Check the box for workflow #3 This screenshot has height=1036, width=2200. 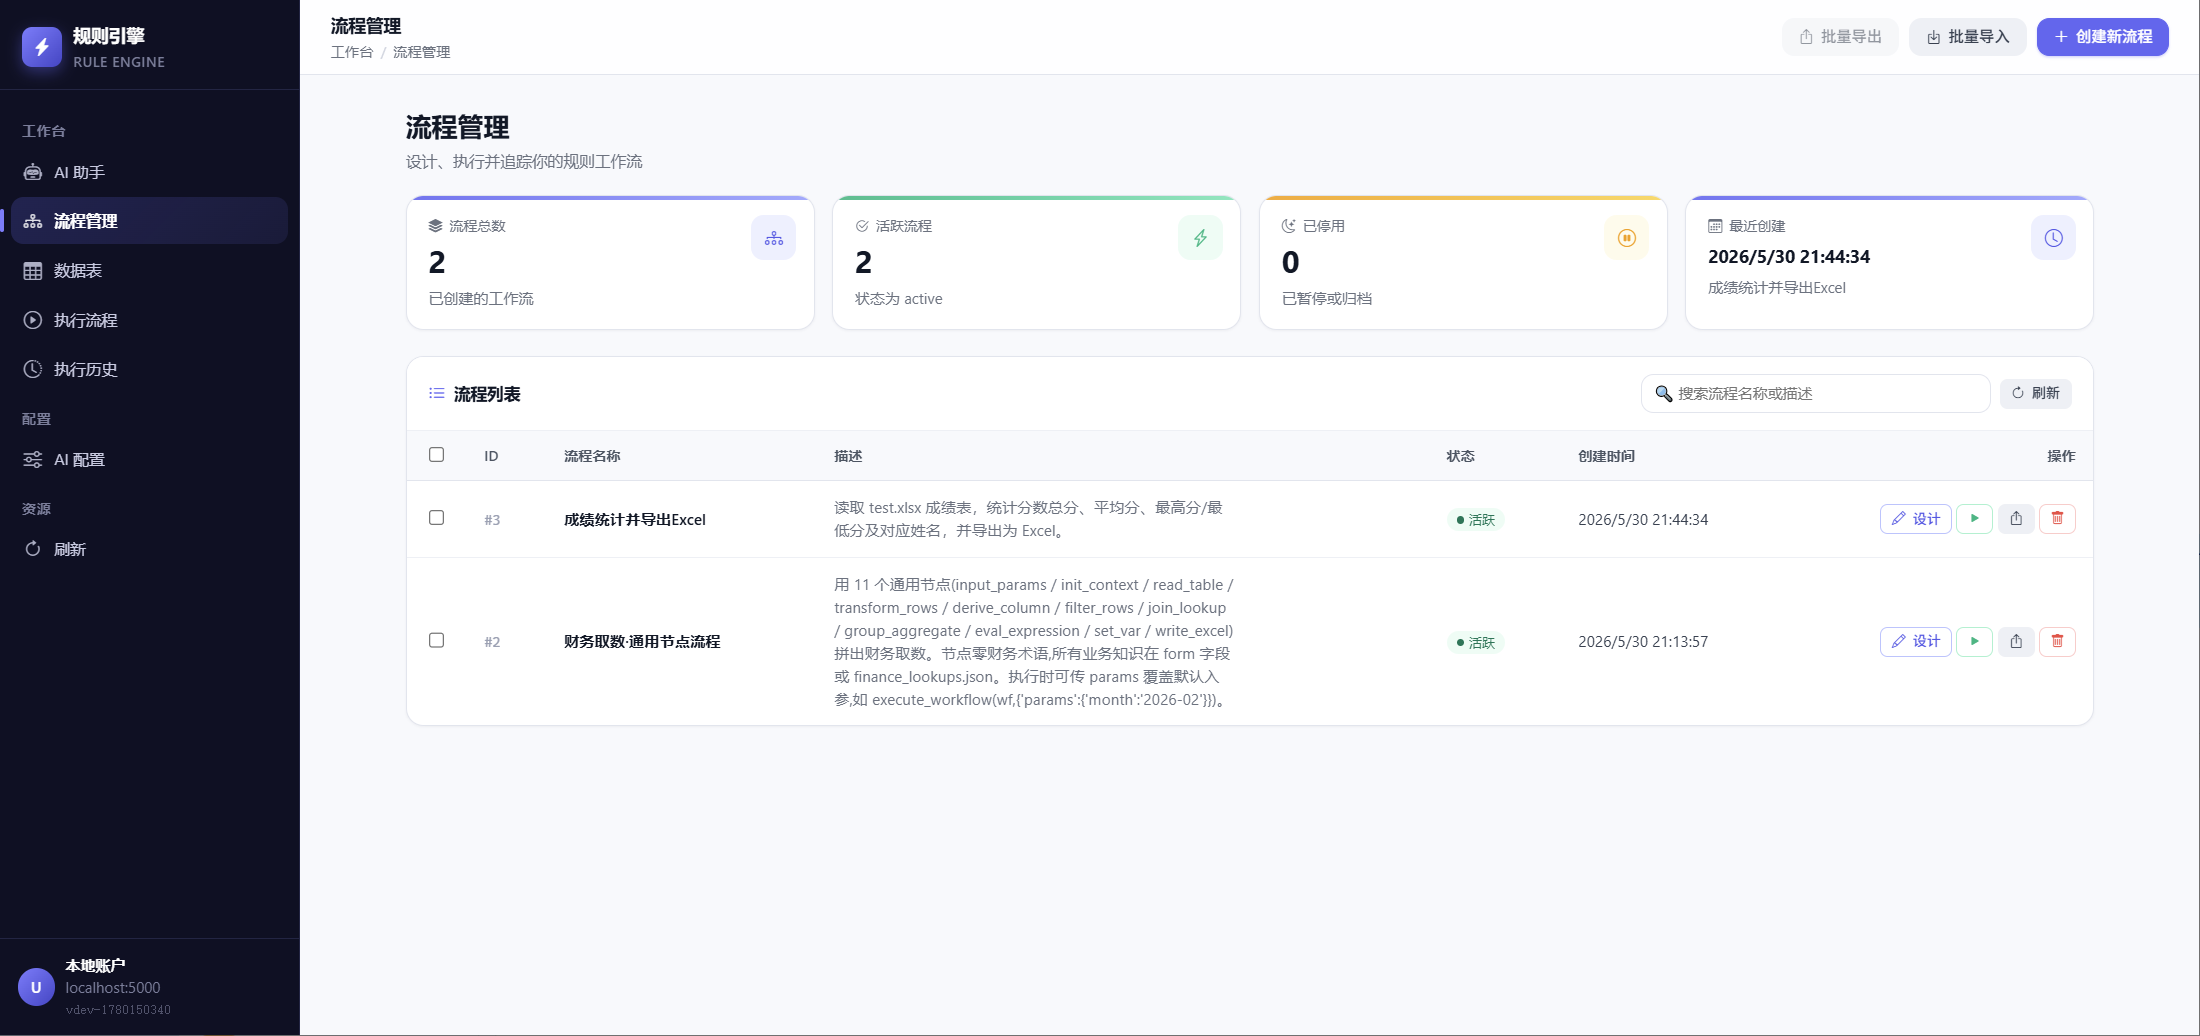pyautogui.click(x=437, y=518)
